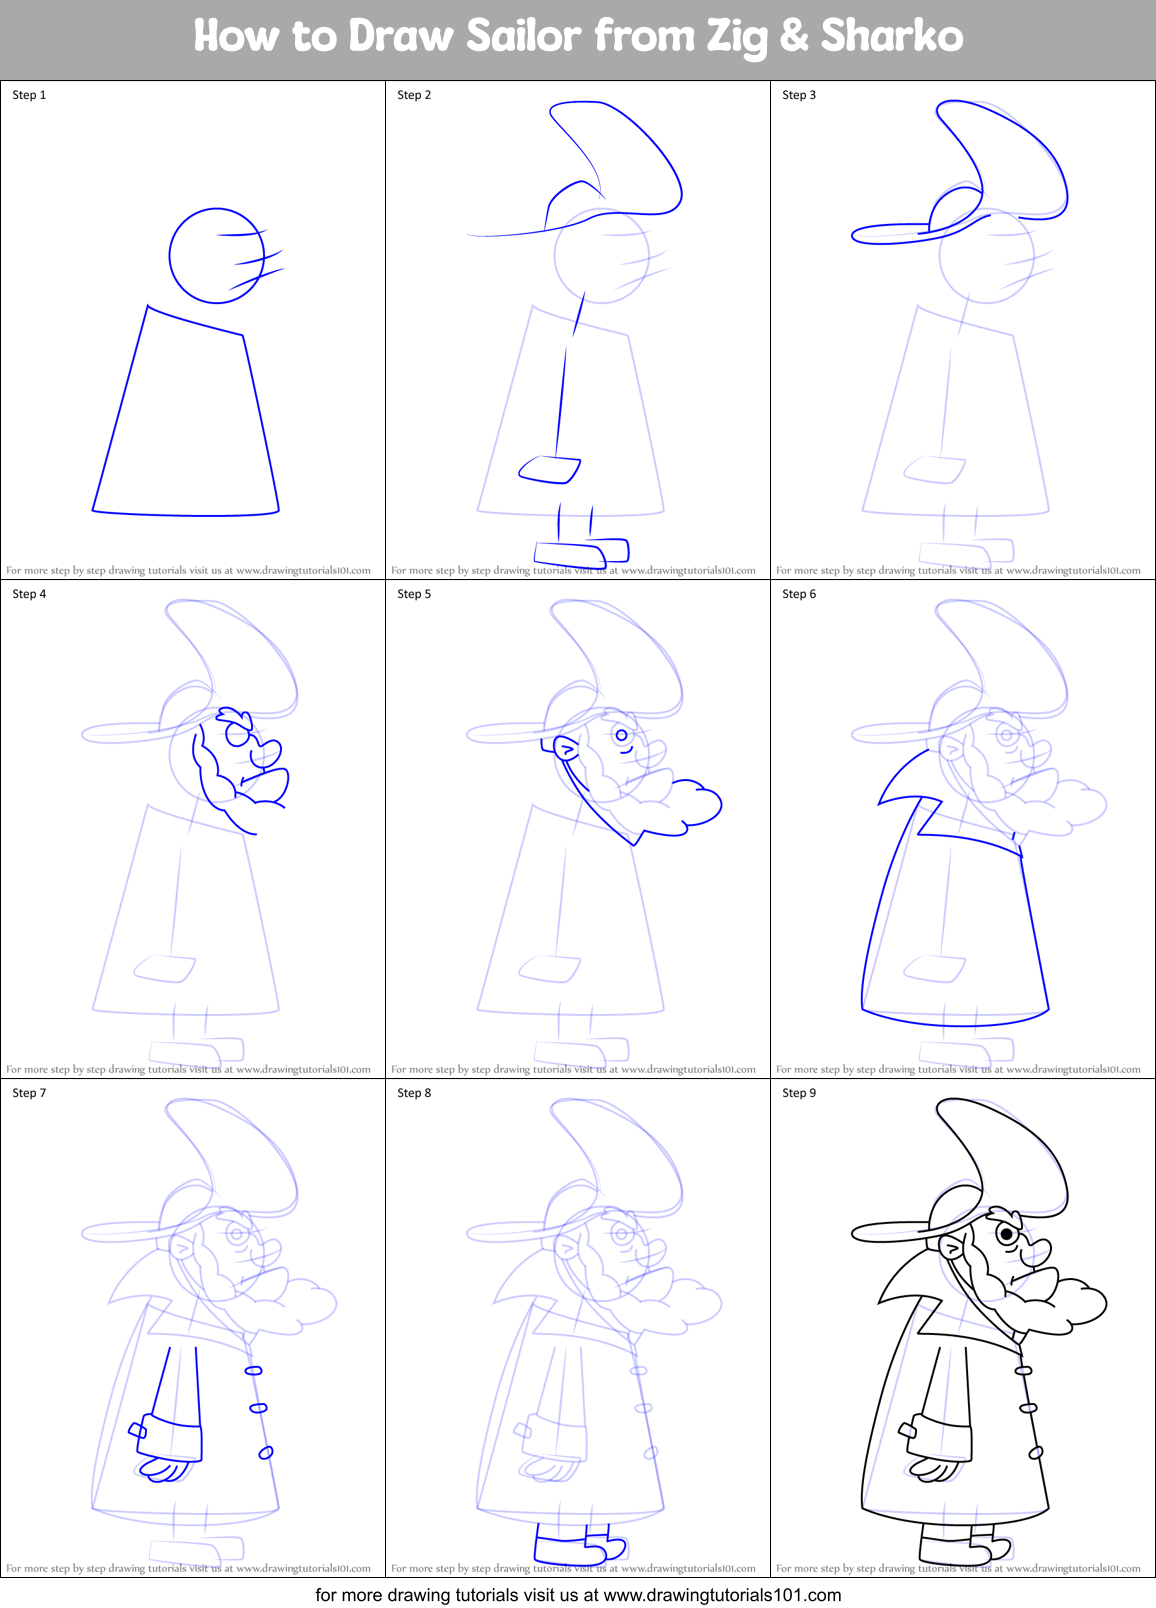
Task: Click the 'Step 1' label
Action: pyautogui.click(x=29, y=95)
